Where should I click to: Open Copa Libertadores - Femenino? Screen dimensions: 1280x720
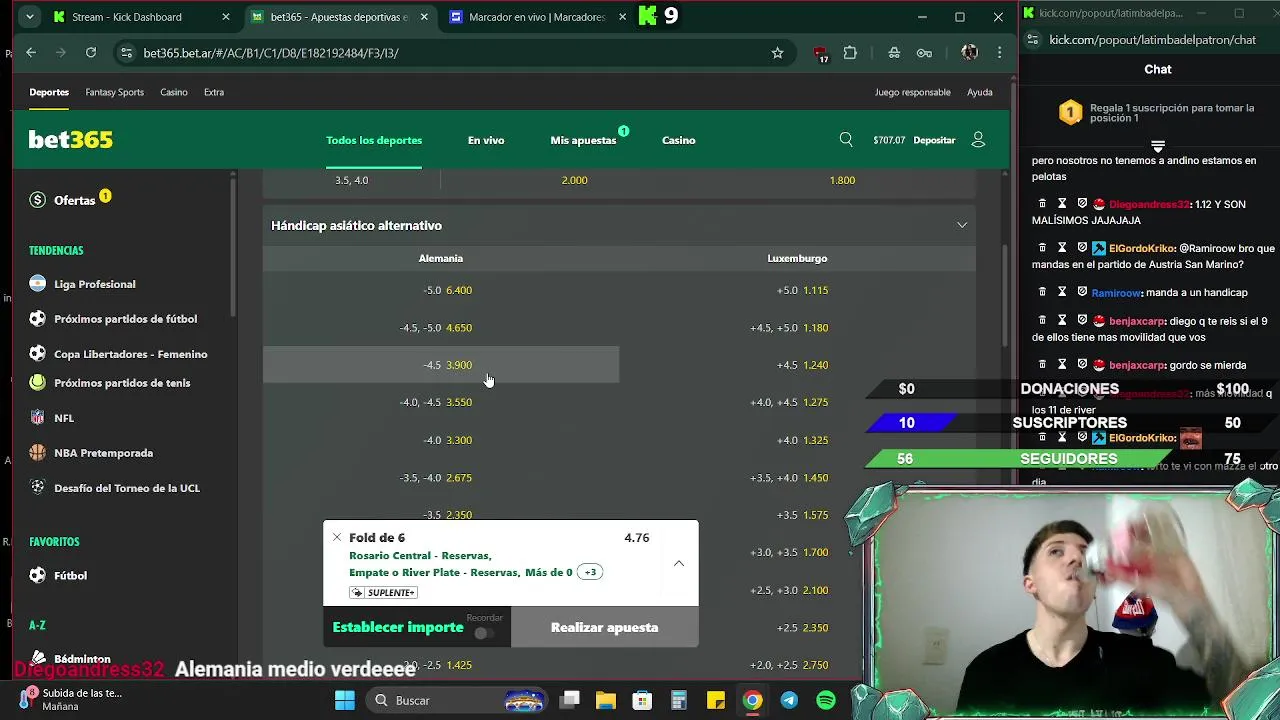tap(130, 354)
